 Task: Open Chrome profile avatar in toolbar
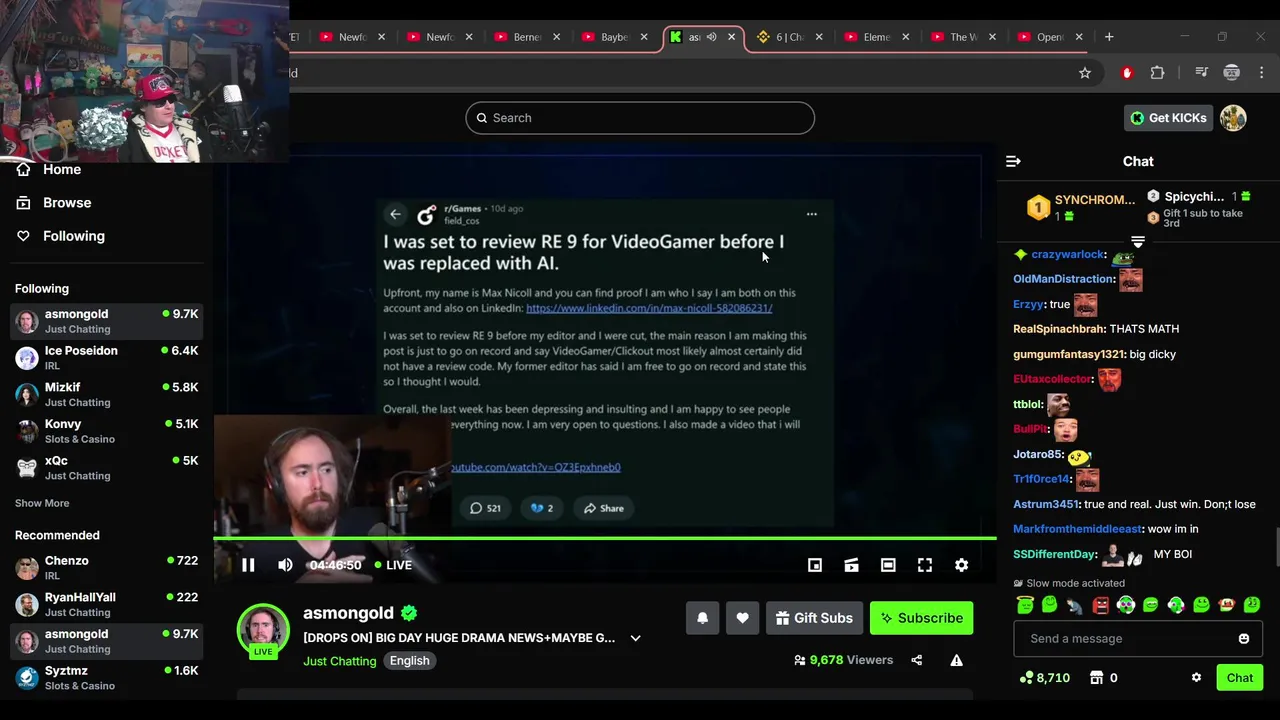tap(1232, 73)
